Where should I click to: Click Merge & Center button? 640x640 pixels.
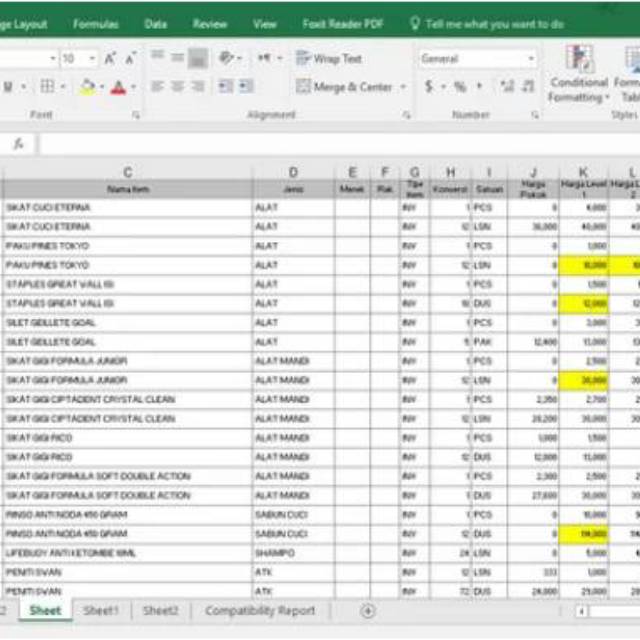(x=345, y=87)
